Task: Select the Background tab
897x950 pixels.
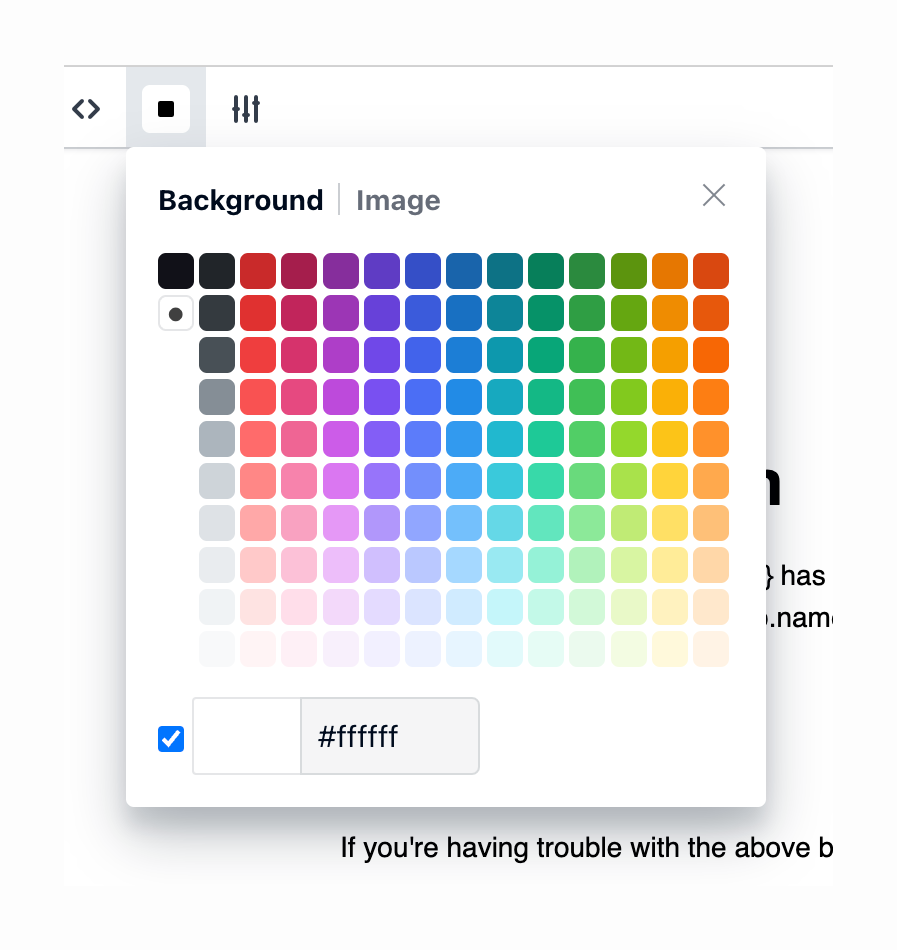Action: [240, 200]
